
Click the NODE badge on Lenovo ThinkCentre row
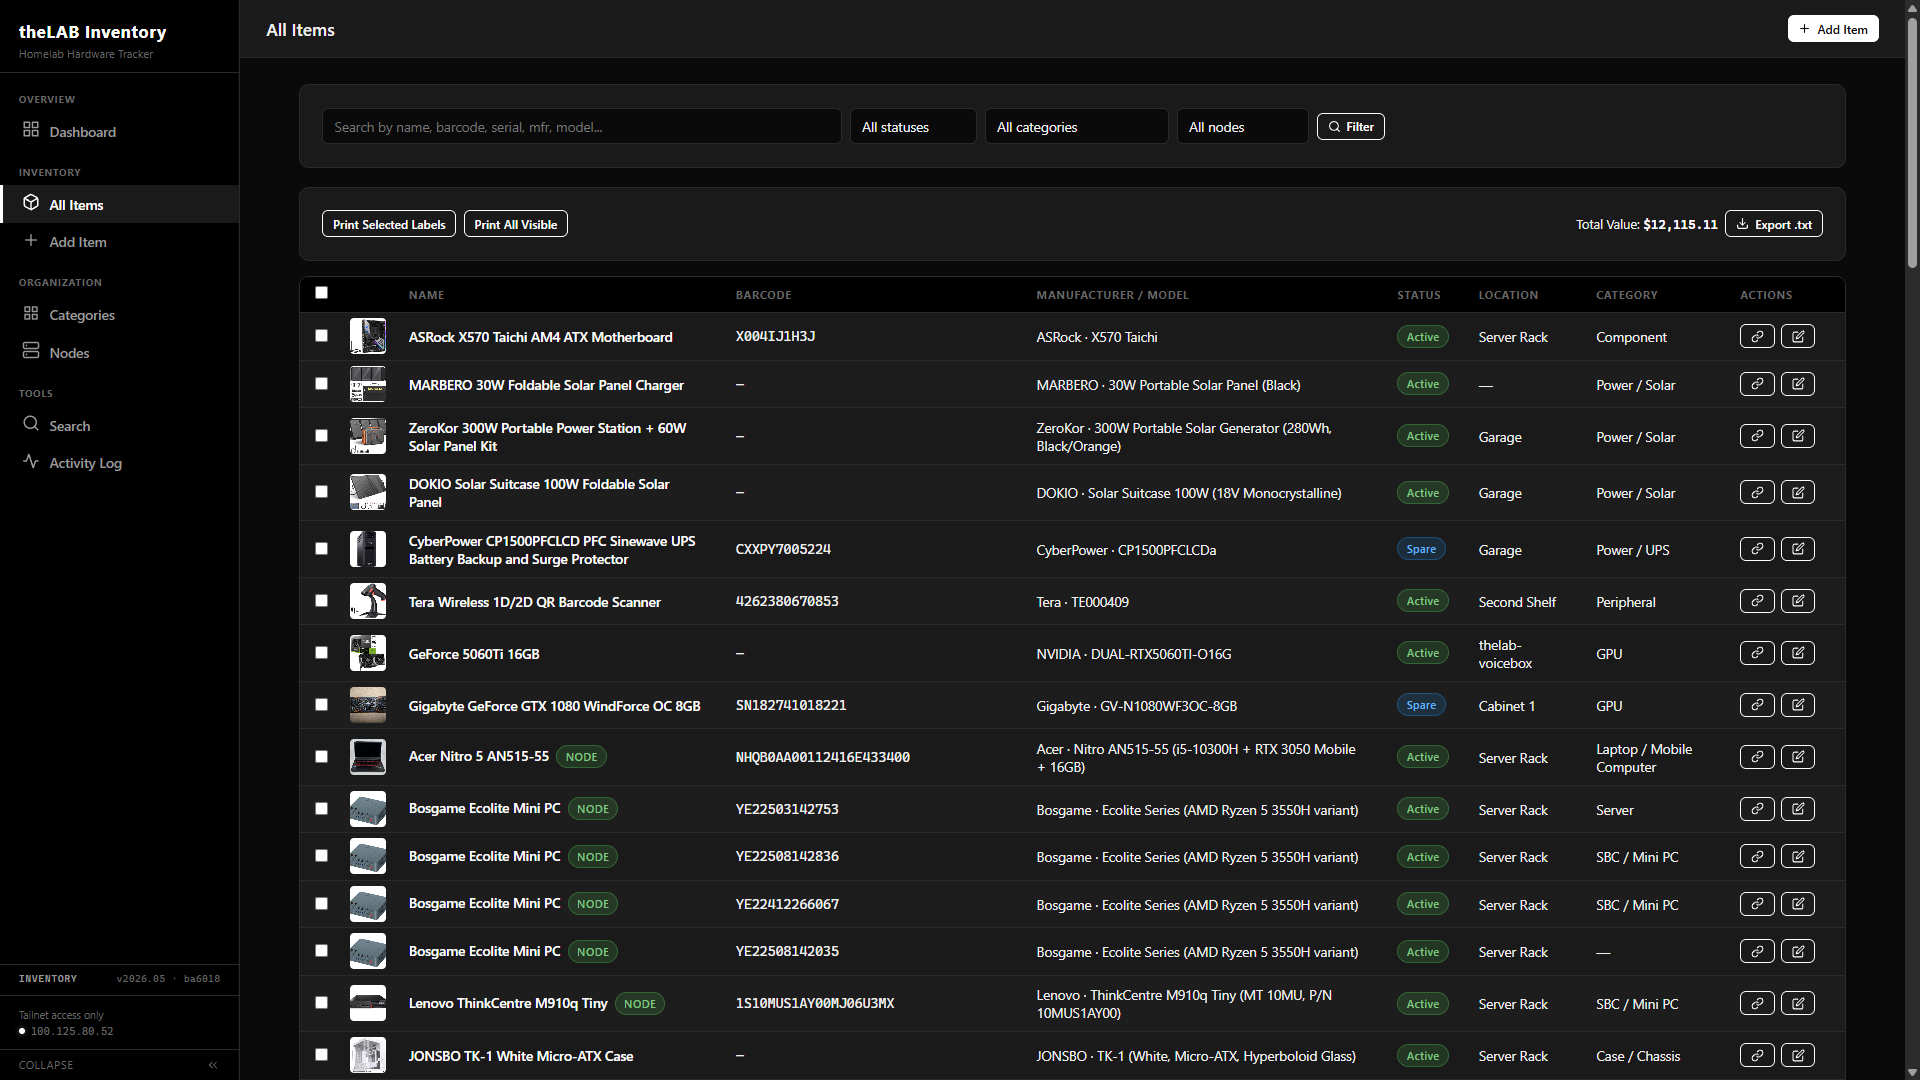(639, 1004)
